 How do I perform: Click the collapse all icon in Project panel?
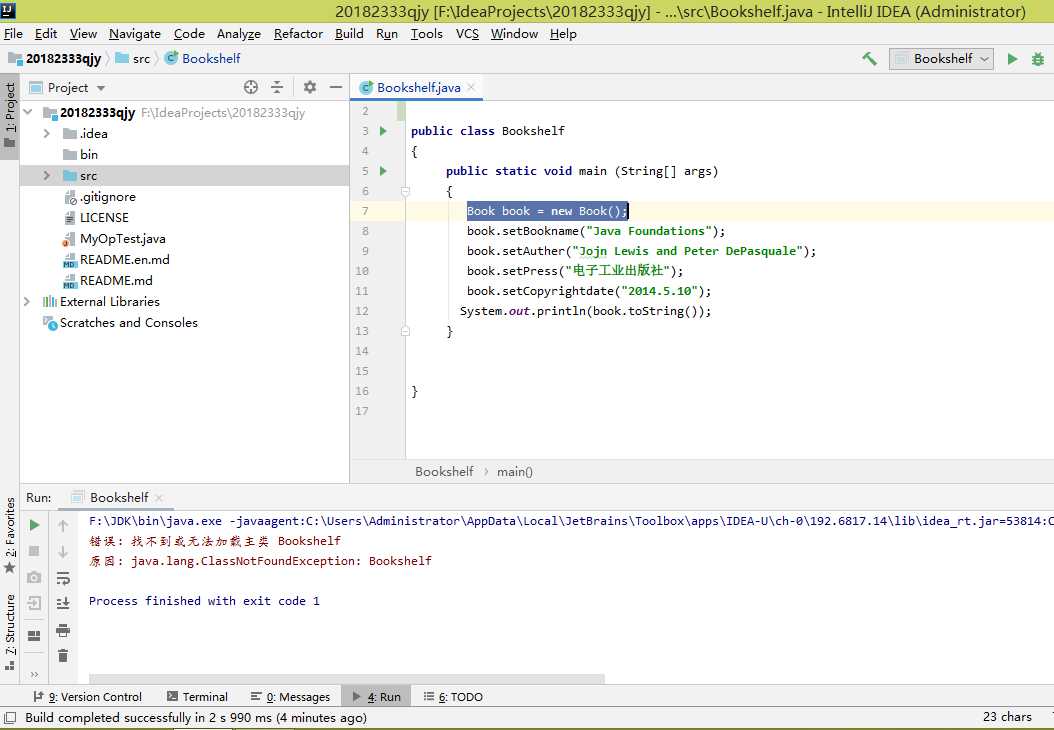(277, 87)
